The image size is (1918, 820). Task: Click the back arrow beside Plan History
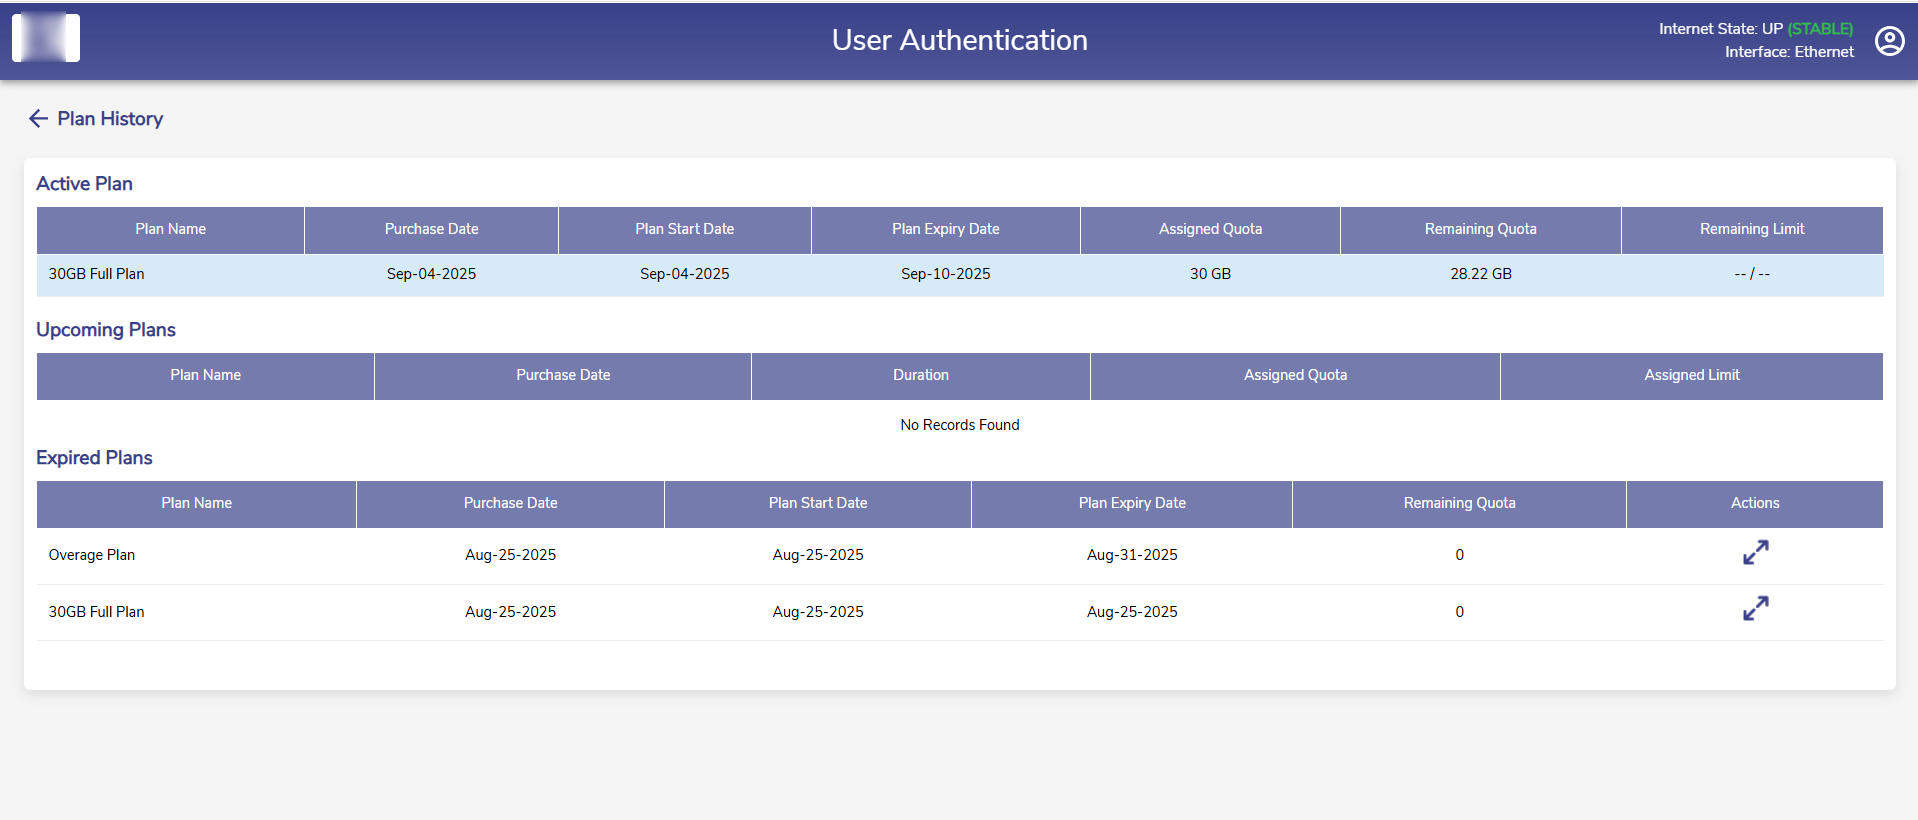point(38,119)
